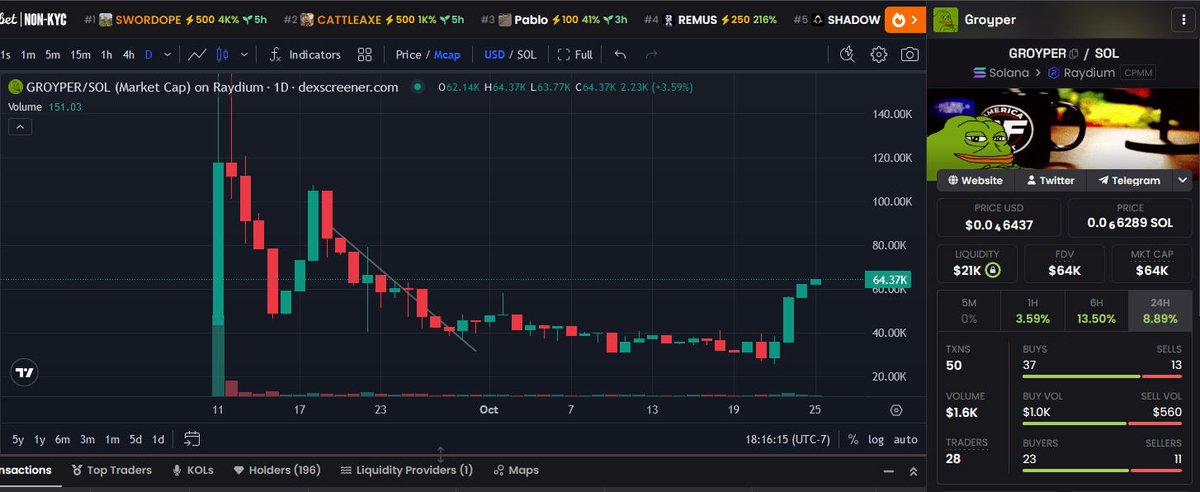Select the 5m timeframe
This screenshot has height=492, width=1200.
53,55
